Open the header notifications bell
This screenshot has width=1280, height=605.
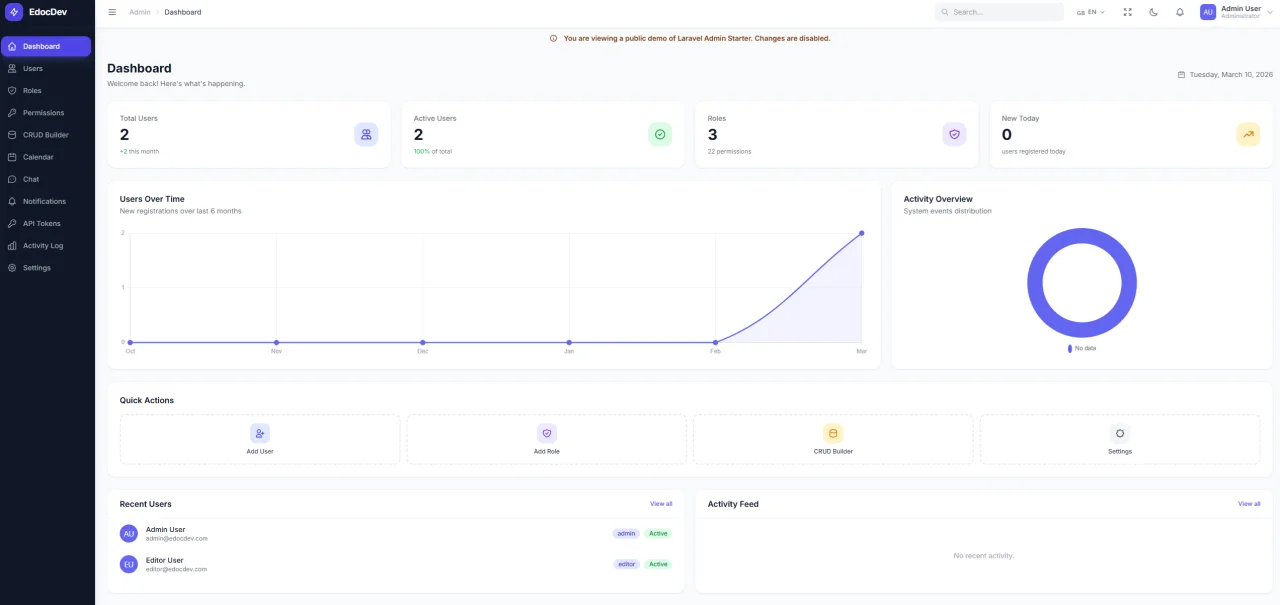1180,12
